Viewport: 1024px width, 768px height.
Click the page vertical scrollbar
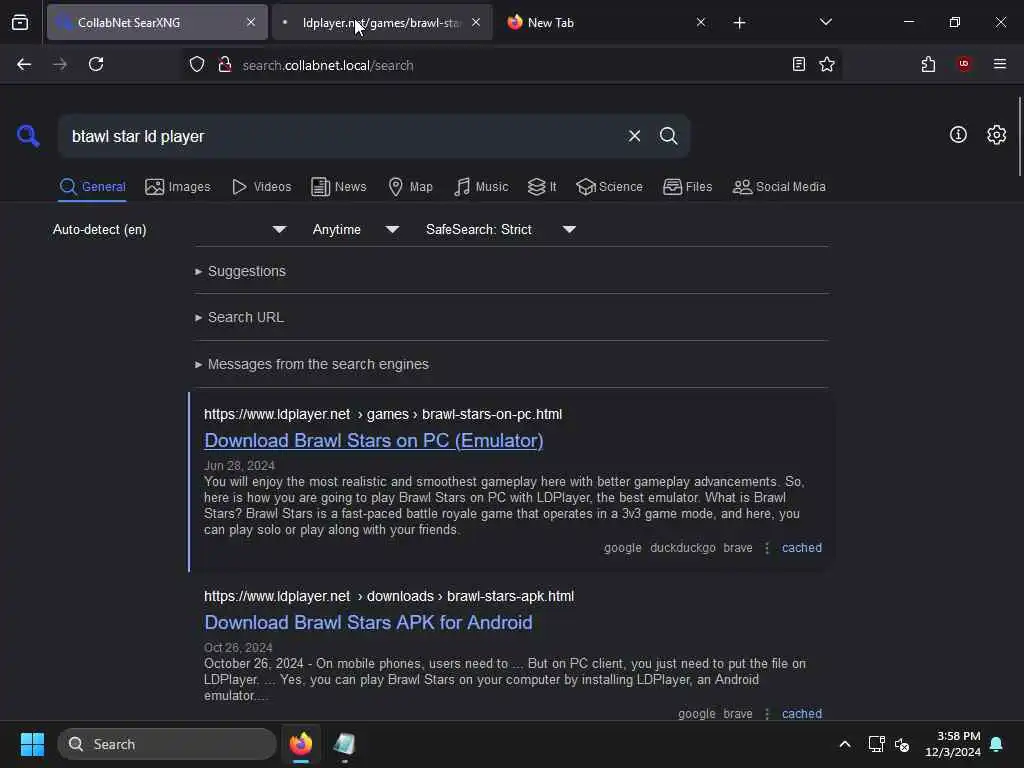pos(1019,136)
